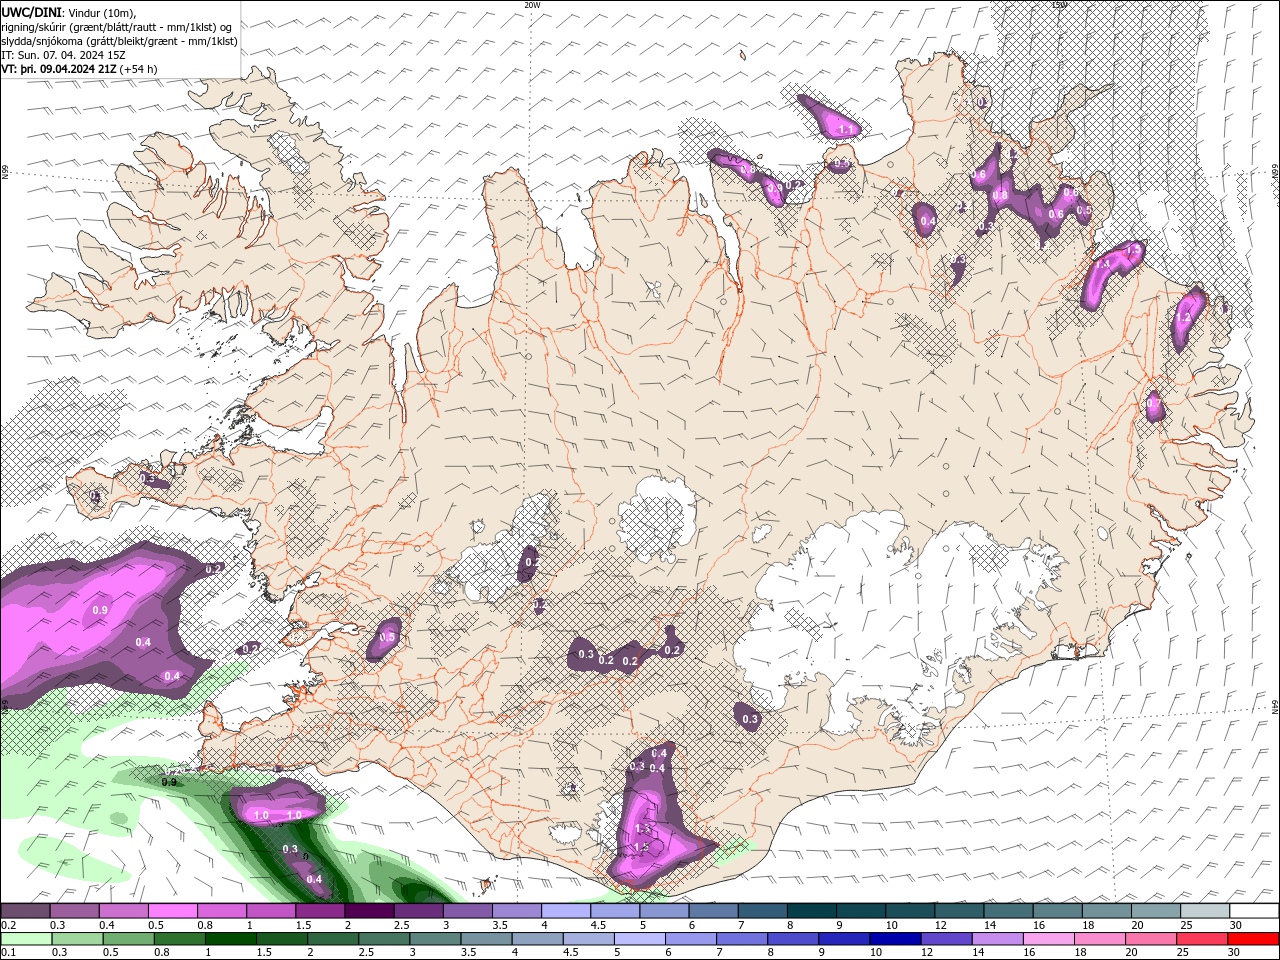The image size is (1280, 960).
Task: Click the valid time 'VT: þri. 09.04.2024 21Z'
Action: tap(59, 69)
